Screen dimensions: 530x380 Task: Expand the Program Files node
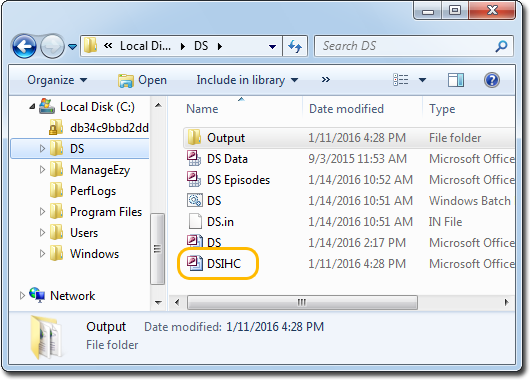pyautogui.click(x=42, y=212)
